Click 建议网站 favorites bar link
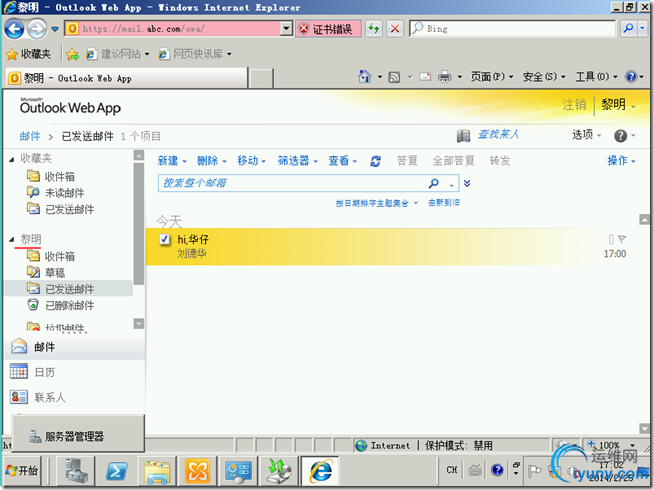The image size is (654, 490). point(117,54)
